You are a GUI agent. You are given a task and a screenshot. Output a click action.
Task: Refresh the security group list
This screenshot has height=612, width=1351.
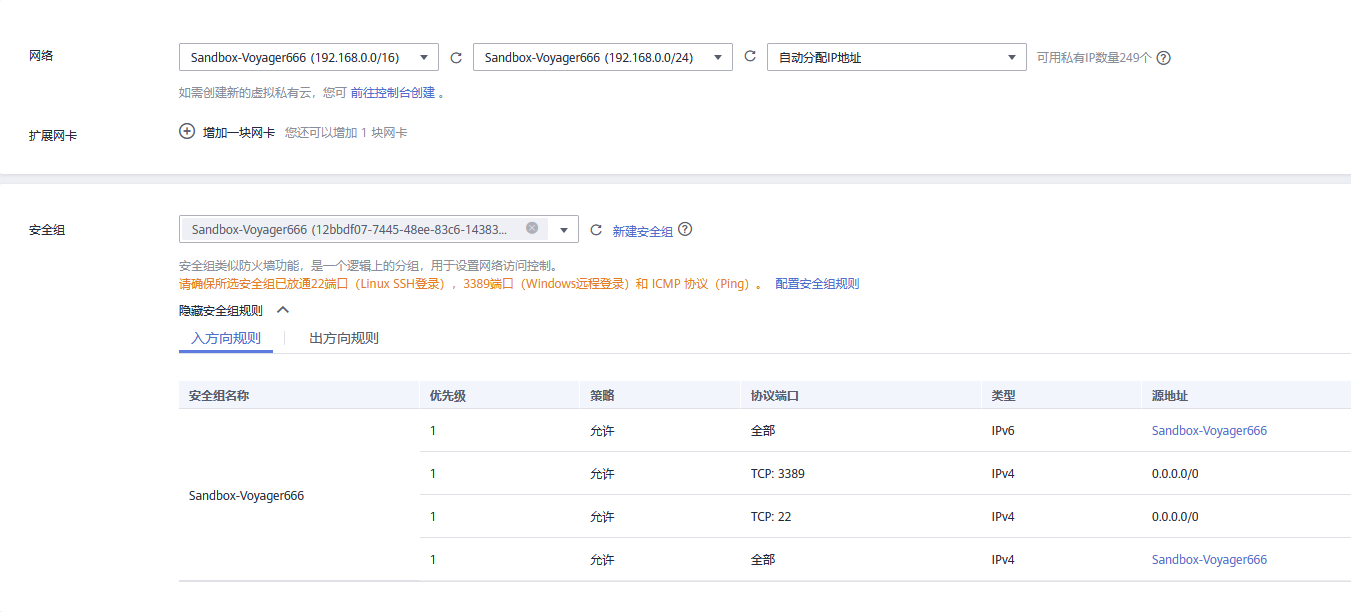click(596, 230)
